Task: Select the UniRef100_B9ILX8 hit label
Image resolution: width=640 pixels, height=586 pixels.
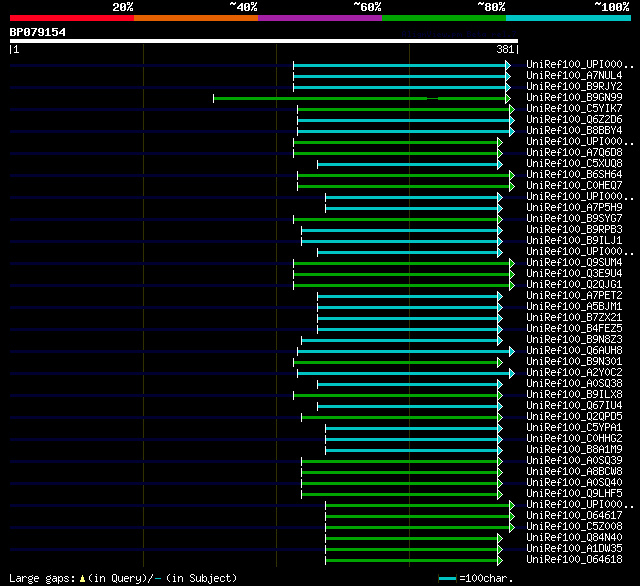Action: pyautogui.click(x=574, y=395)
